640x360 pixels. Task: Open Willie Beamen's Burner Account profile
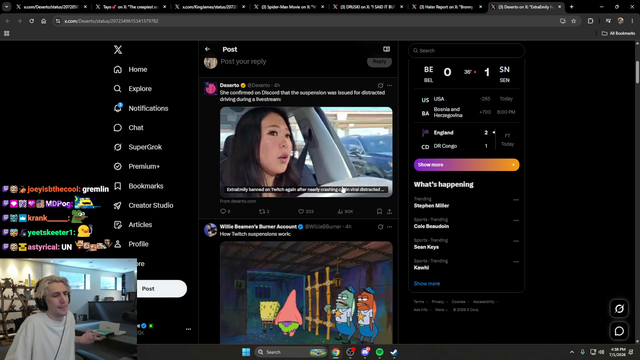click(x=258, y=227)
